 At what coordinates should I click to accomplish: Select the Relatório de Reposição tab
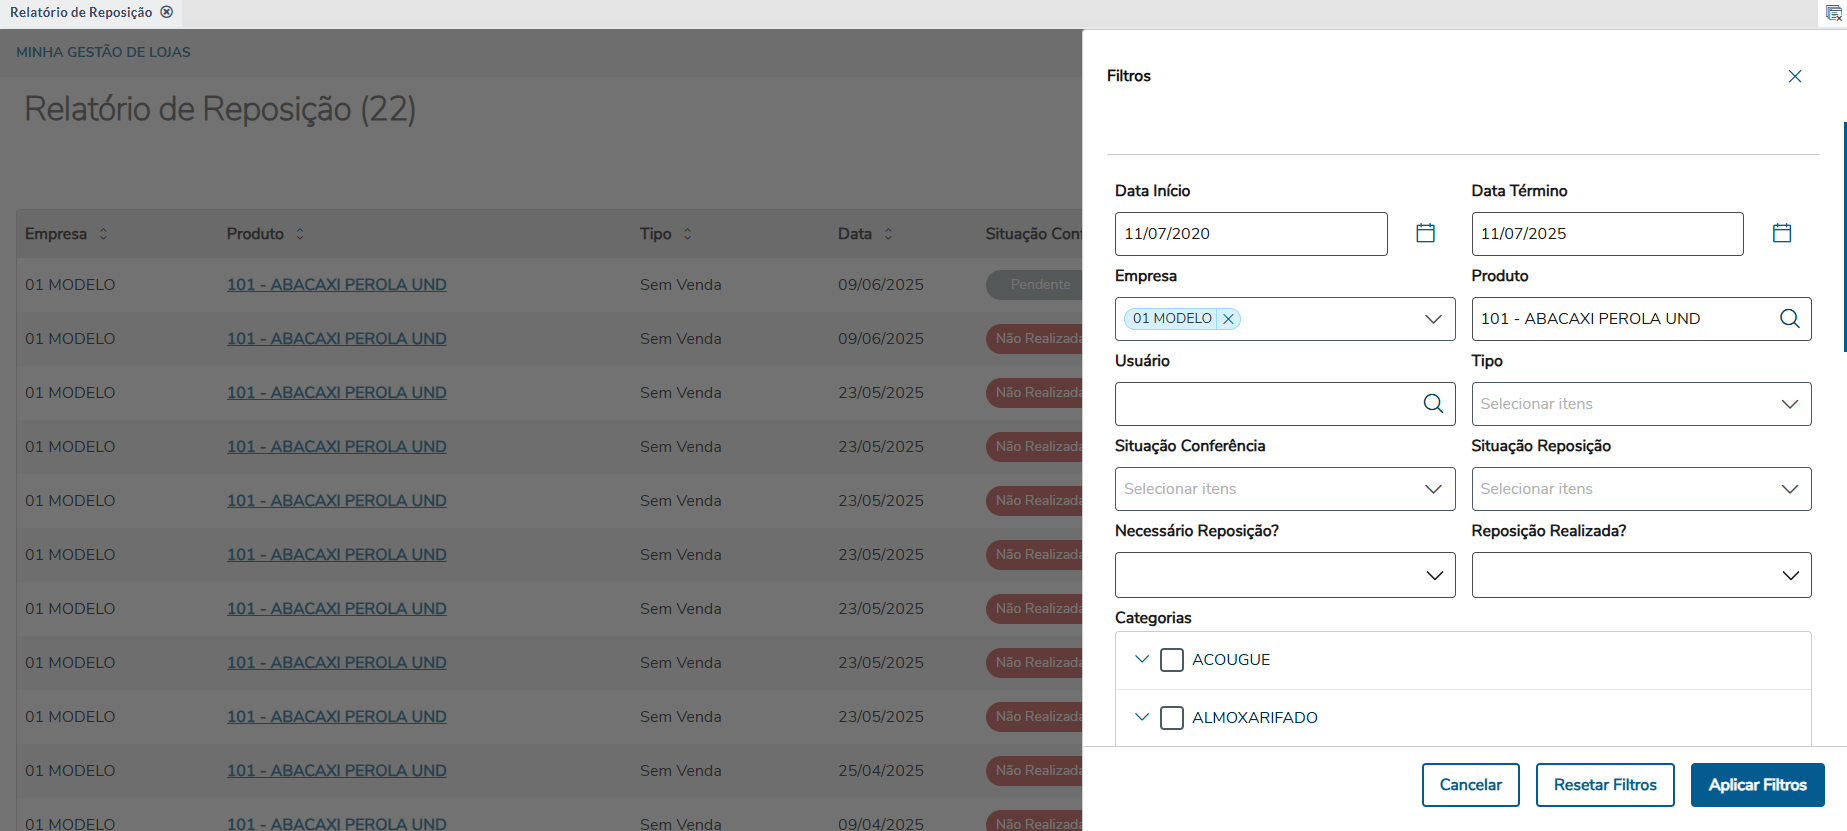coord(81,12)
